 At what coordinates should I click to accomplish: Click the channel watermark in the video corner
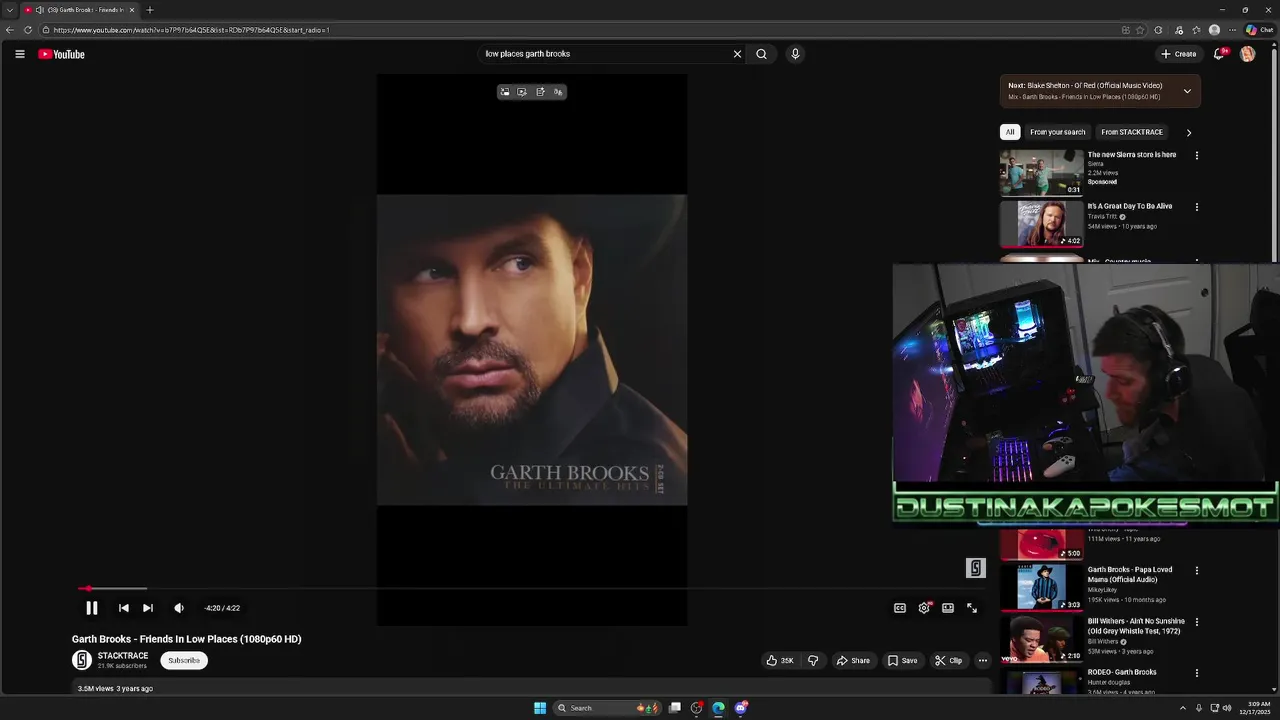(x=976, y=568)
